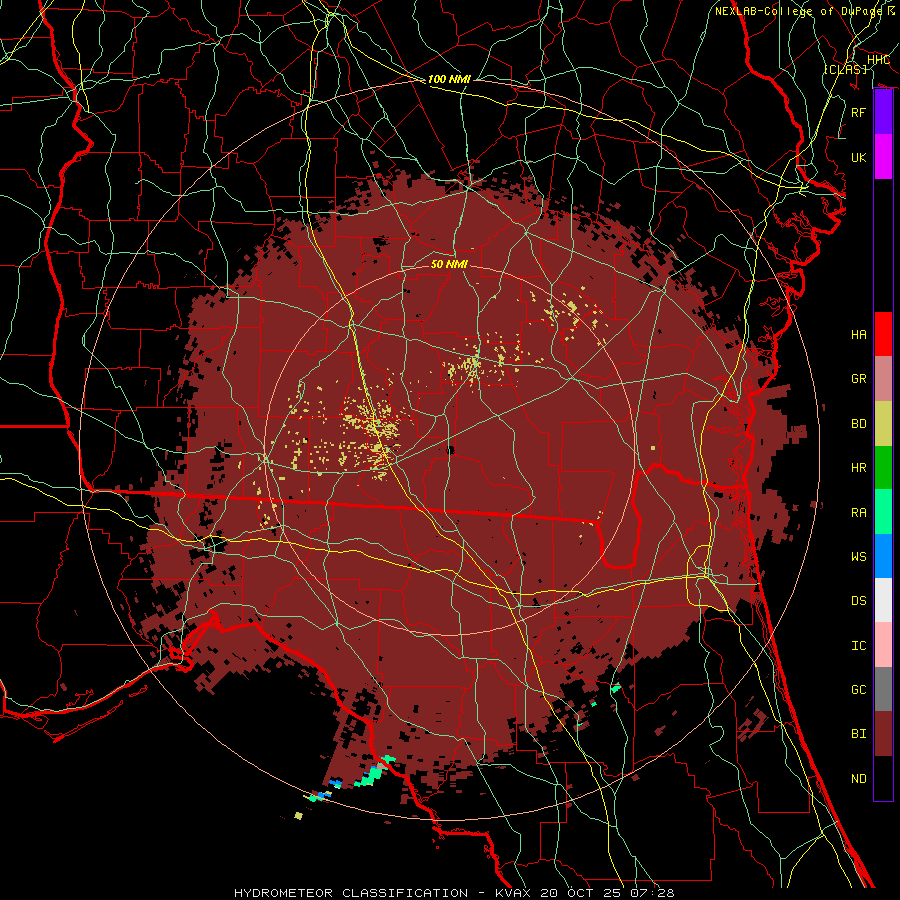This screenshot has height=900, width=900.
Task: Click the purple RF legend color swatch
Action: pos(883,112)
